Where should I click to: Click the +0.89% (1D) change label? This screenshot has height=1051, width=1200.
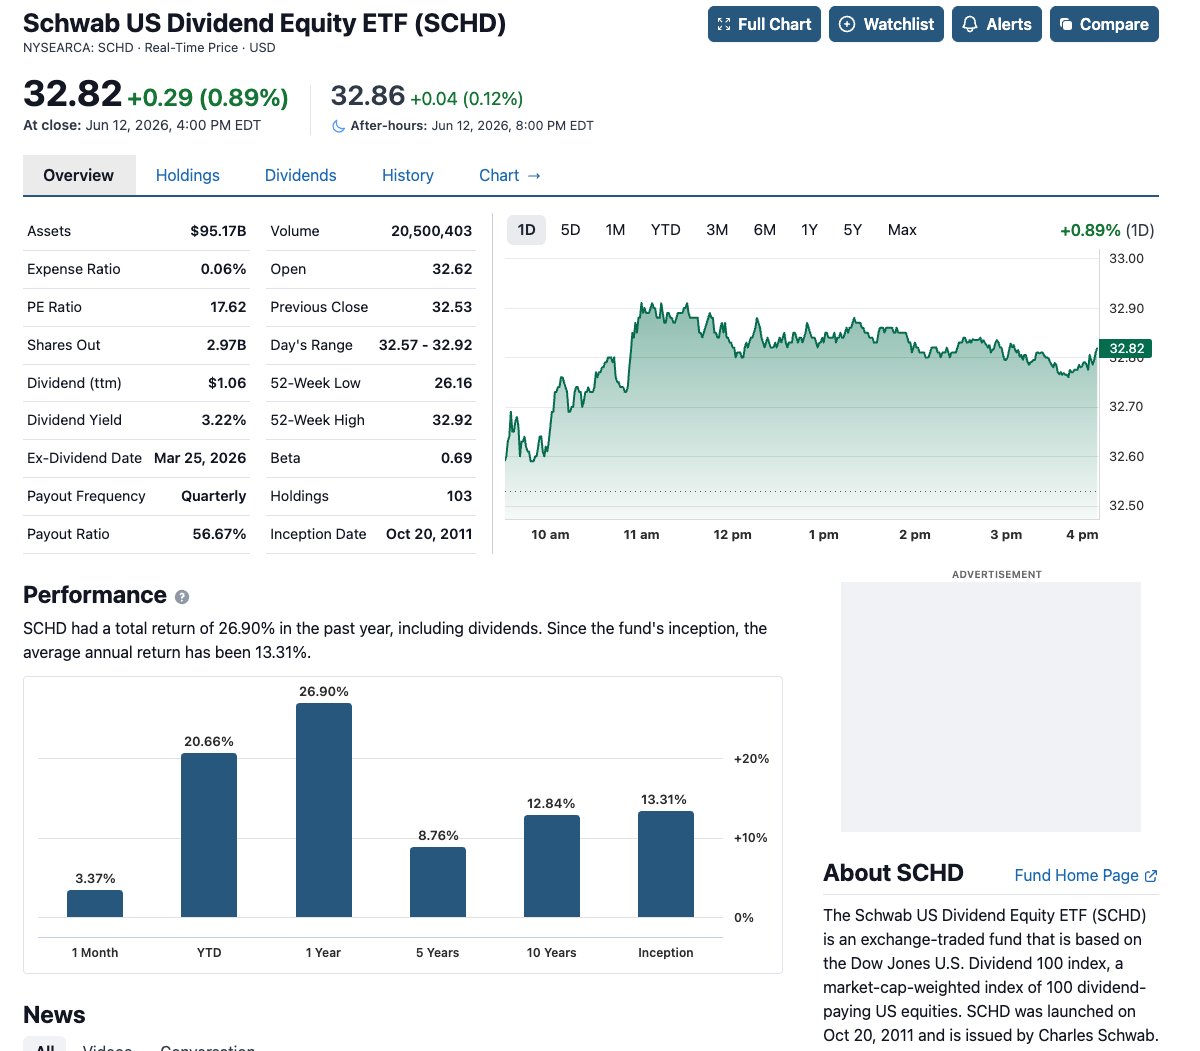tap(1107, 230)
